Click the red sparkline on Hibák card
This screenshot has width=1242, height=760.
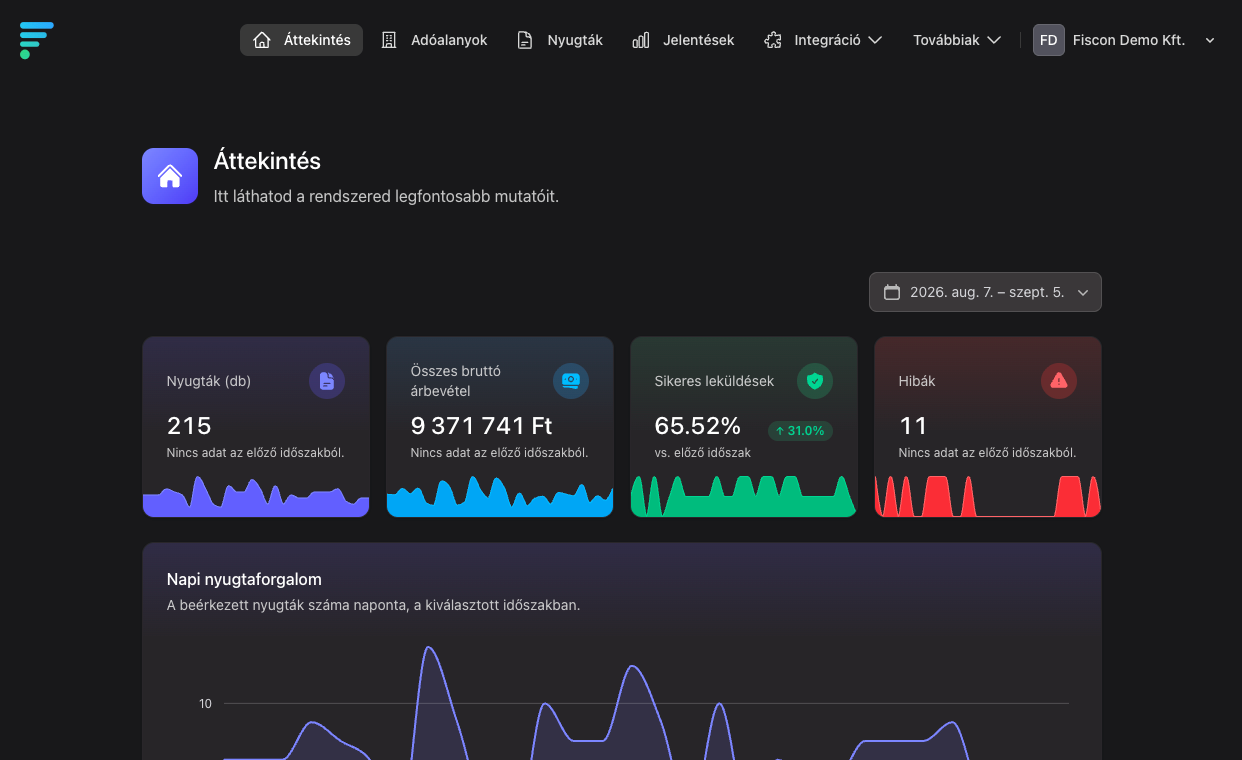pyautogui.click(x=988, y=496)
